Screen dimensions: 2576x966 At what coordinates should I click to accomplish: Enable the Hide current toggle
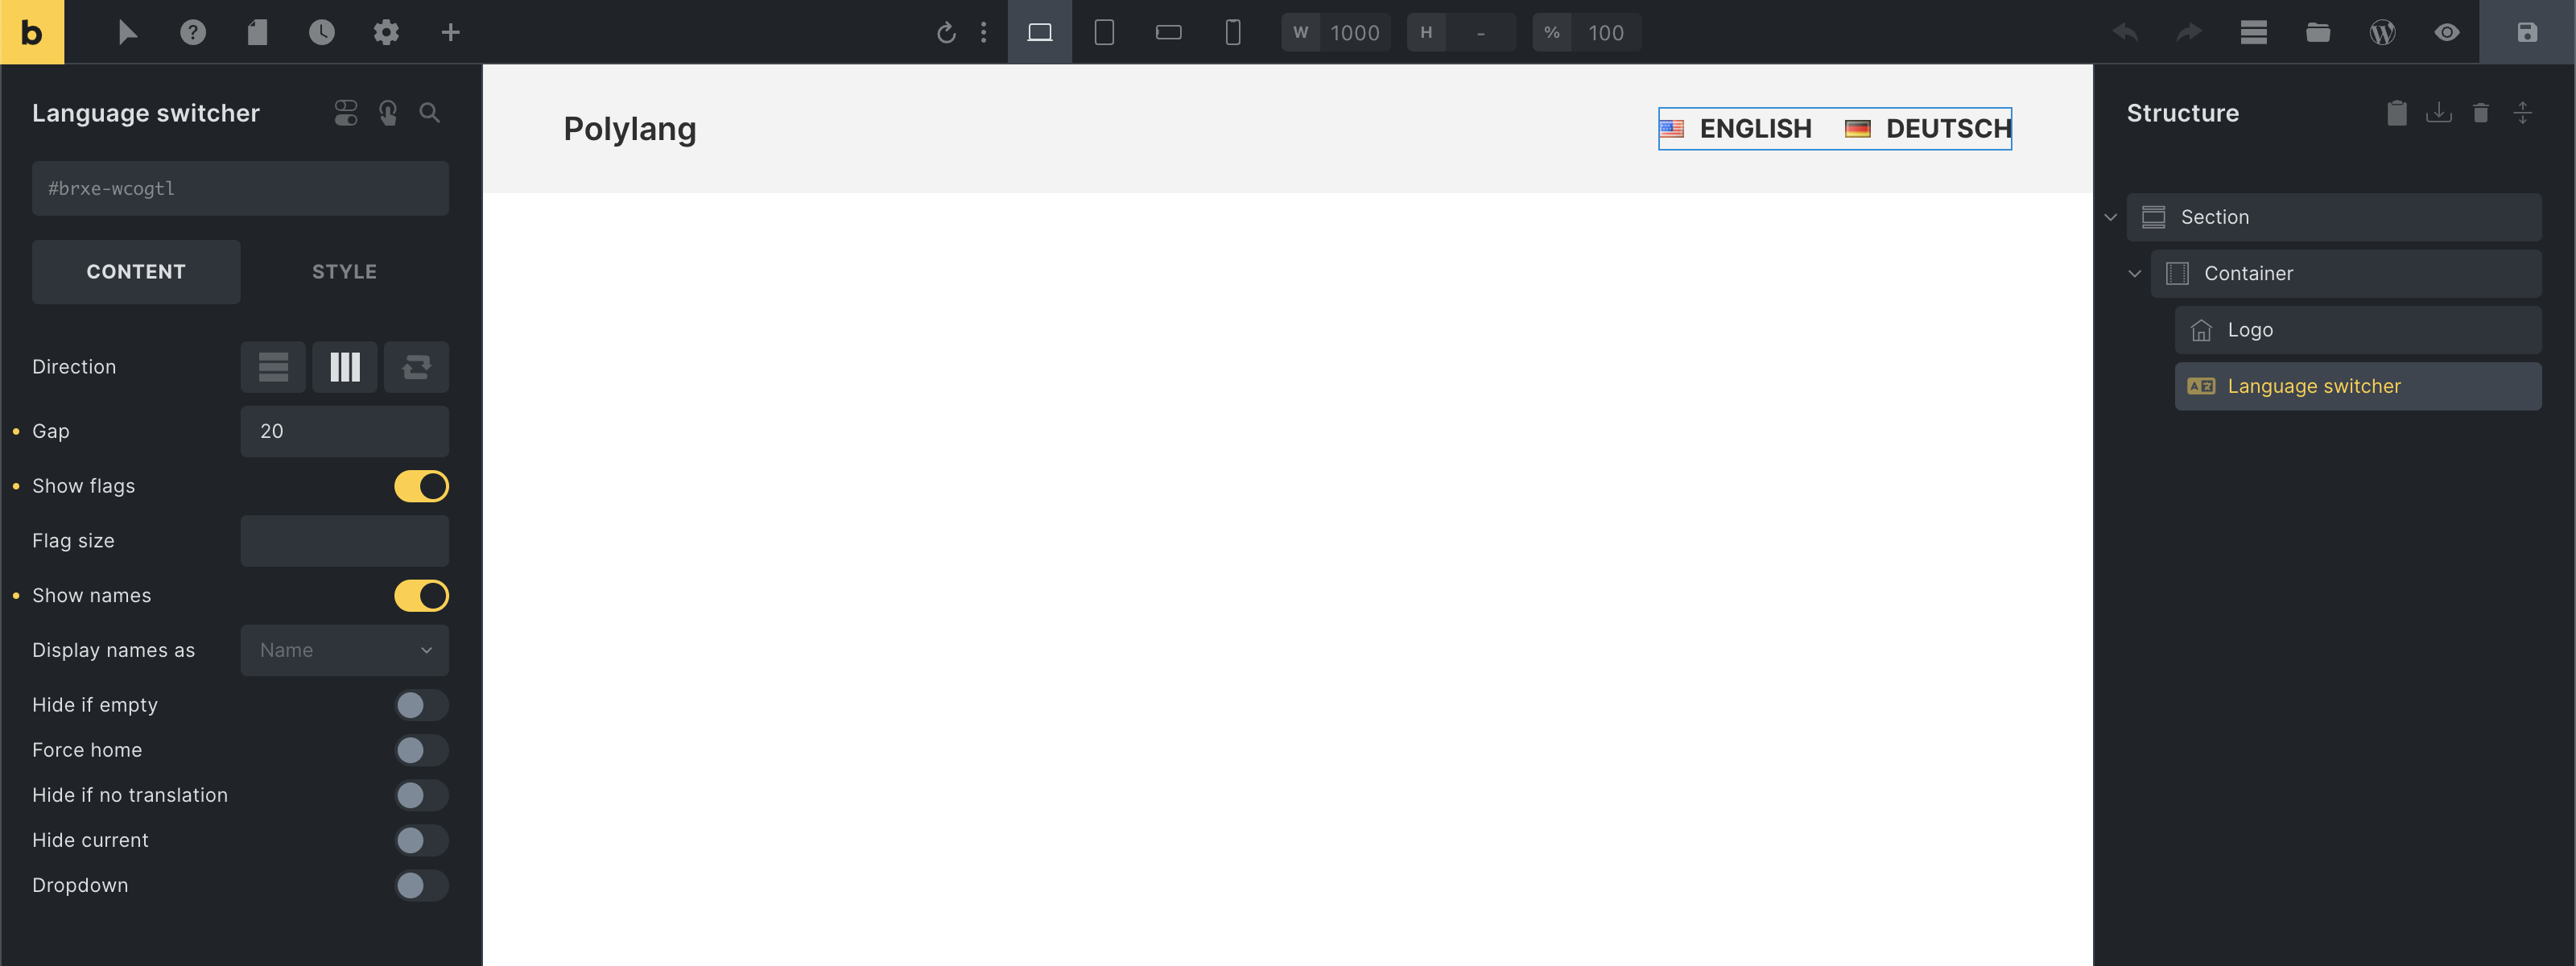(x=421, y=840)
